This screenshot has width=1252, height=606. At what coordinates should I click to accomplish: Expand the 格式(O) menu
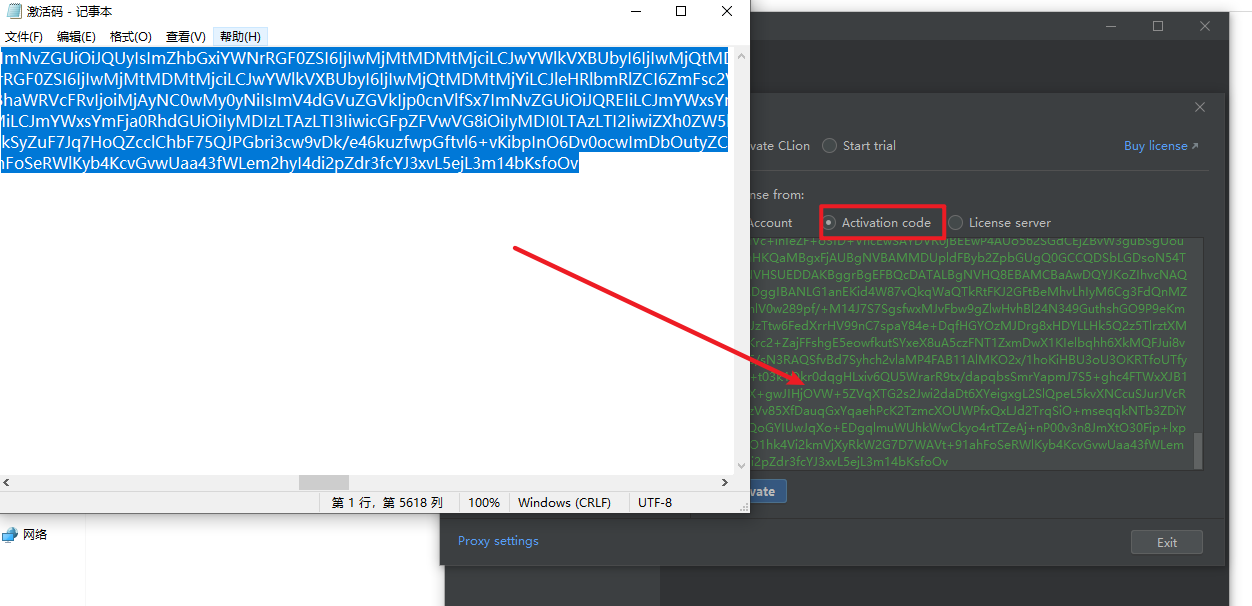click(x=130, y=37)
